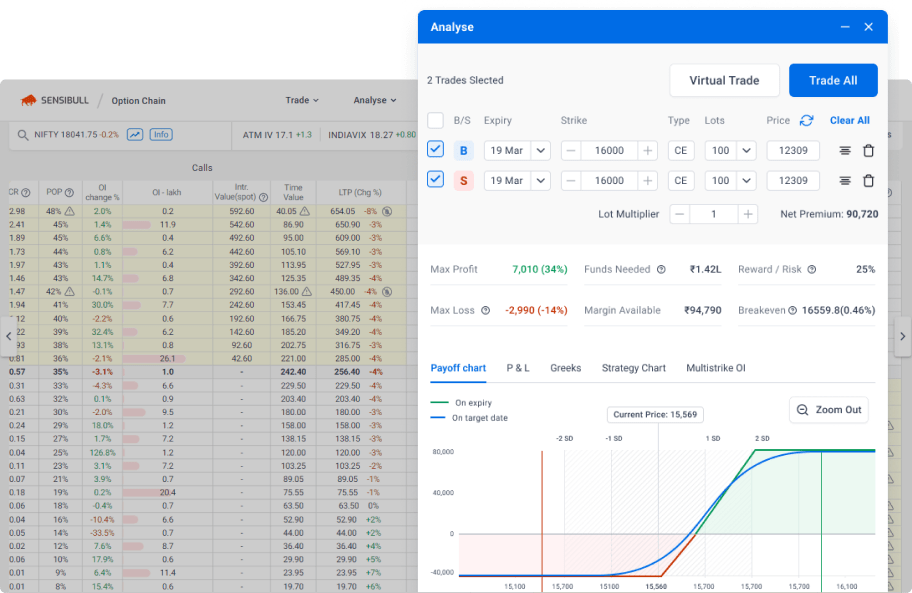
Task: Click the Trade All button
Action: [833, 80]
